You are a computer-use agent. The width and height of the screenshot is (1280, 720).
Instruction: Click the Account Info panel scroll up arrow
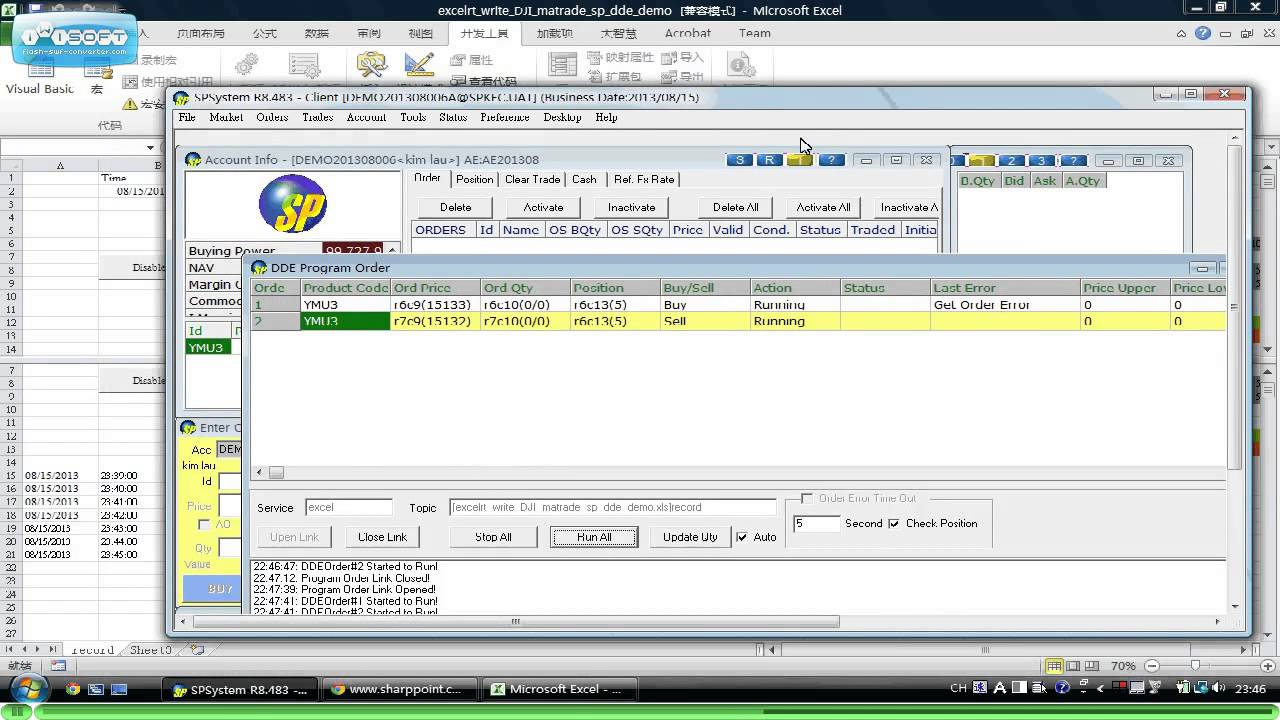tap(392, 250)
